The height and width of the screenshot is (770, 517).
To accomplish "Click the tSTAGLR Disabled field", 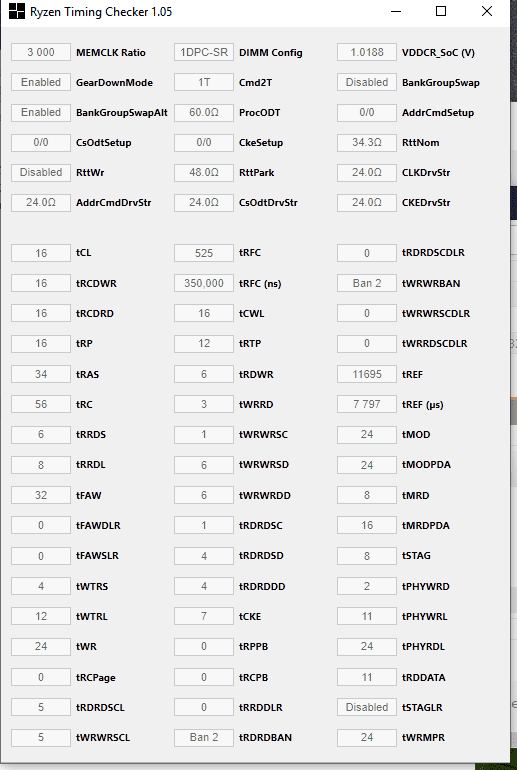I will coord(367,707).
